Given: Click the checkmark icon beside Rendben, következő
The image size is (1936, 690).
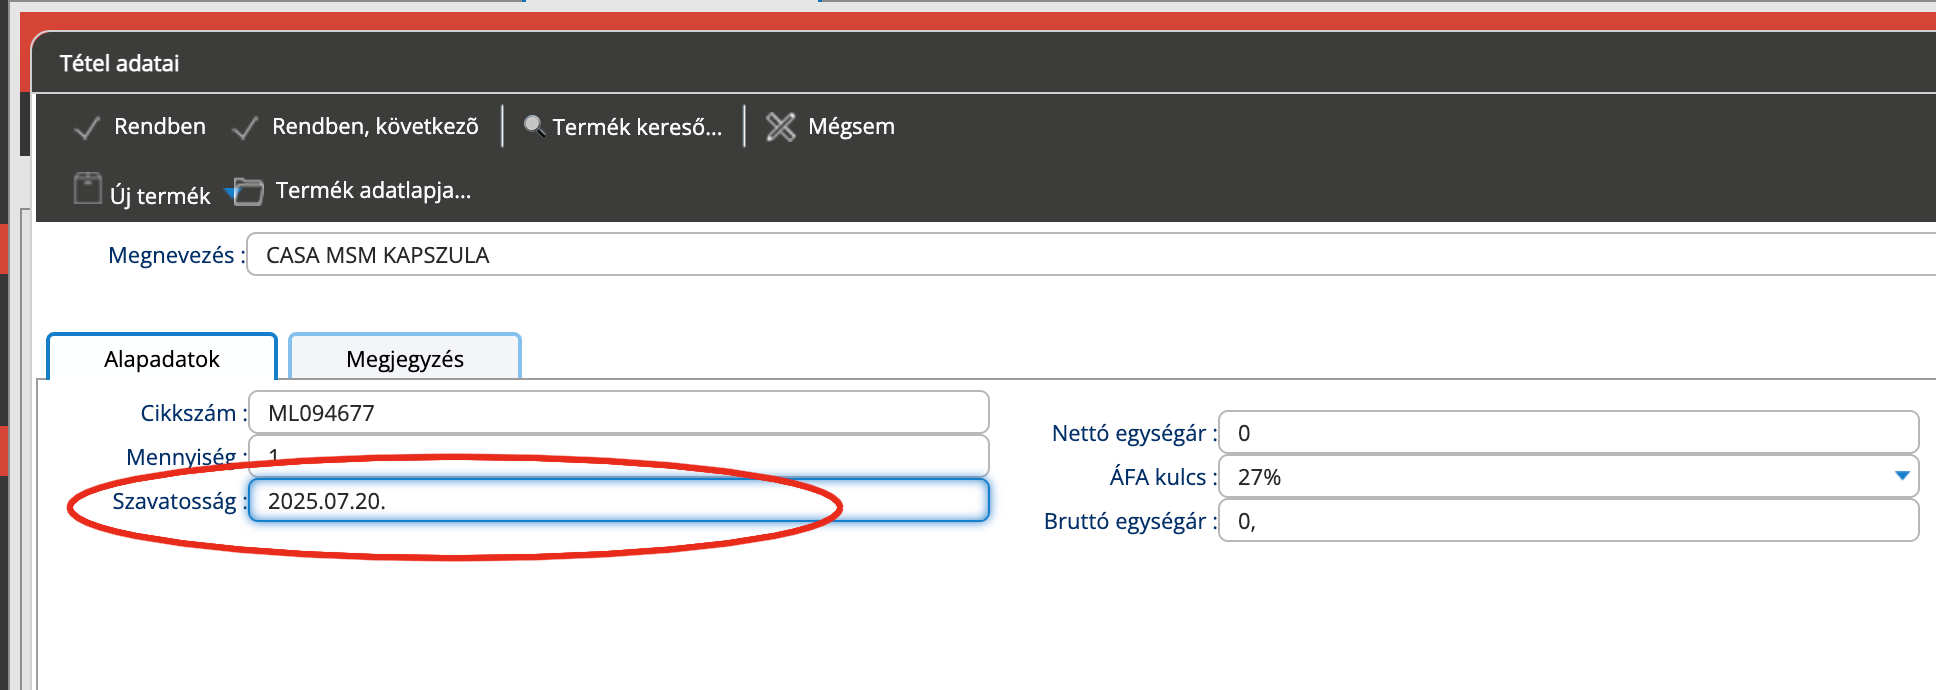Looking at the screenshot, I should (x=245, y=127).
